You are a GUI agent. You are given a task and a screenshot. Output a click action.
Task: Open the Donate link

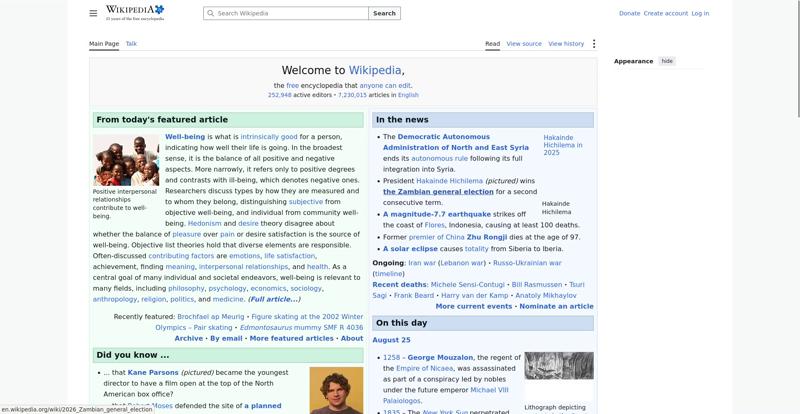[629, 13]
